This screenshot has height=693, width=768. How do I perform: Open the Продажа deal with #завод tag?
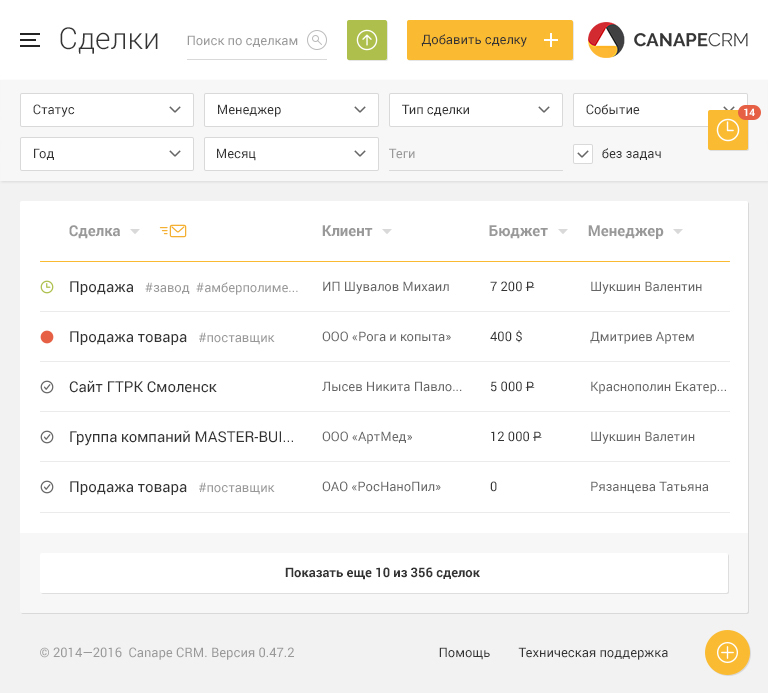pos(101,287)
